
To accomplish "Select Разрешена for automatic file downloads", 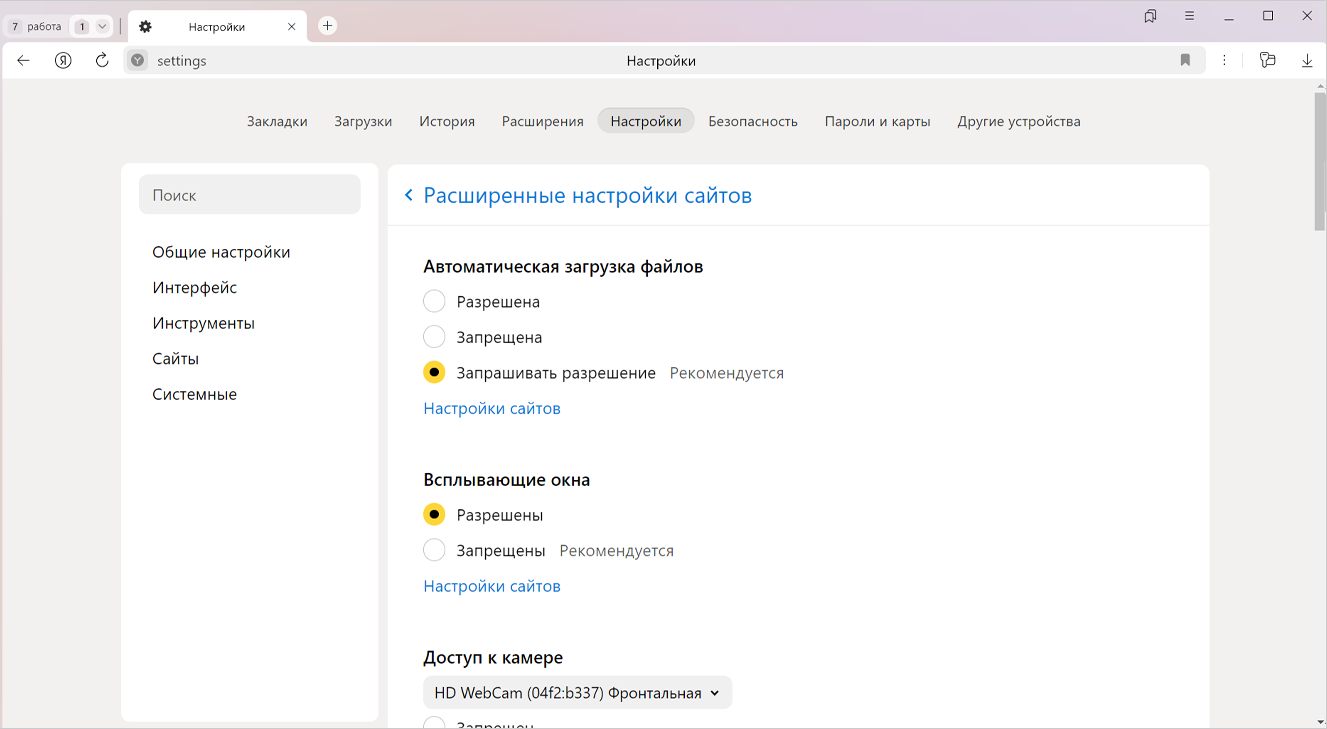I will tap(434, 301).
